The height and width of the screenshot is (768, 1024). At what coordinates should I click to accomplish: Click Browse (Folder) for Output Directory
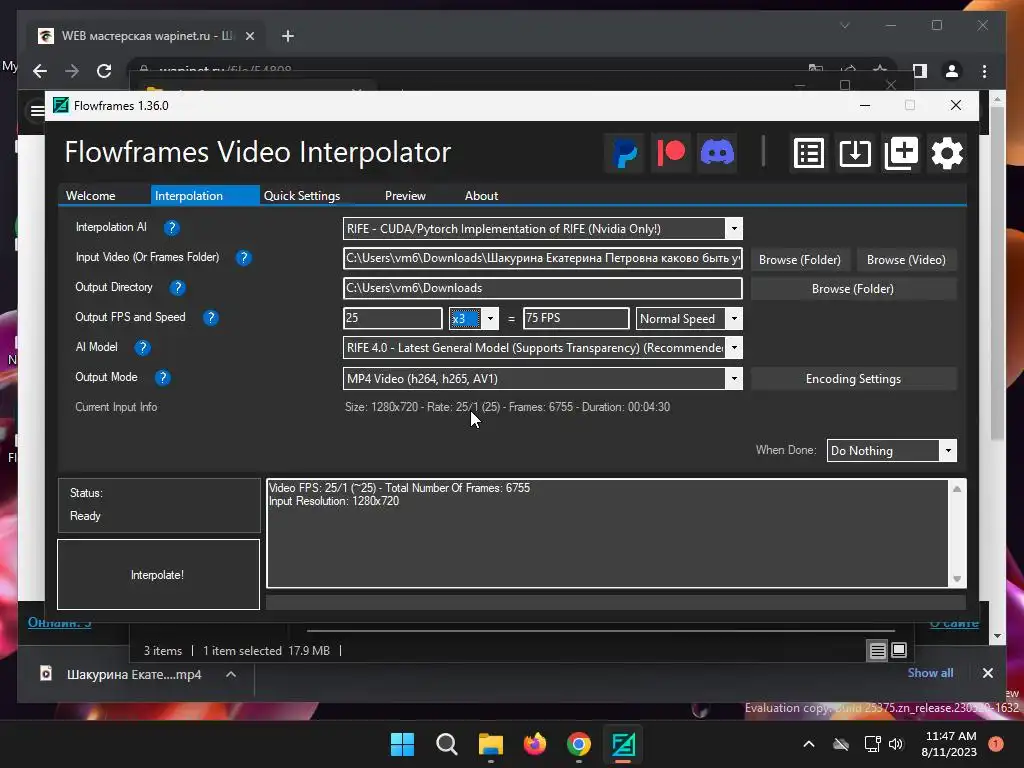click(853, 289)
